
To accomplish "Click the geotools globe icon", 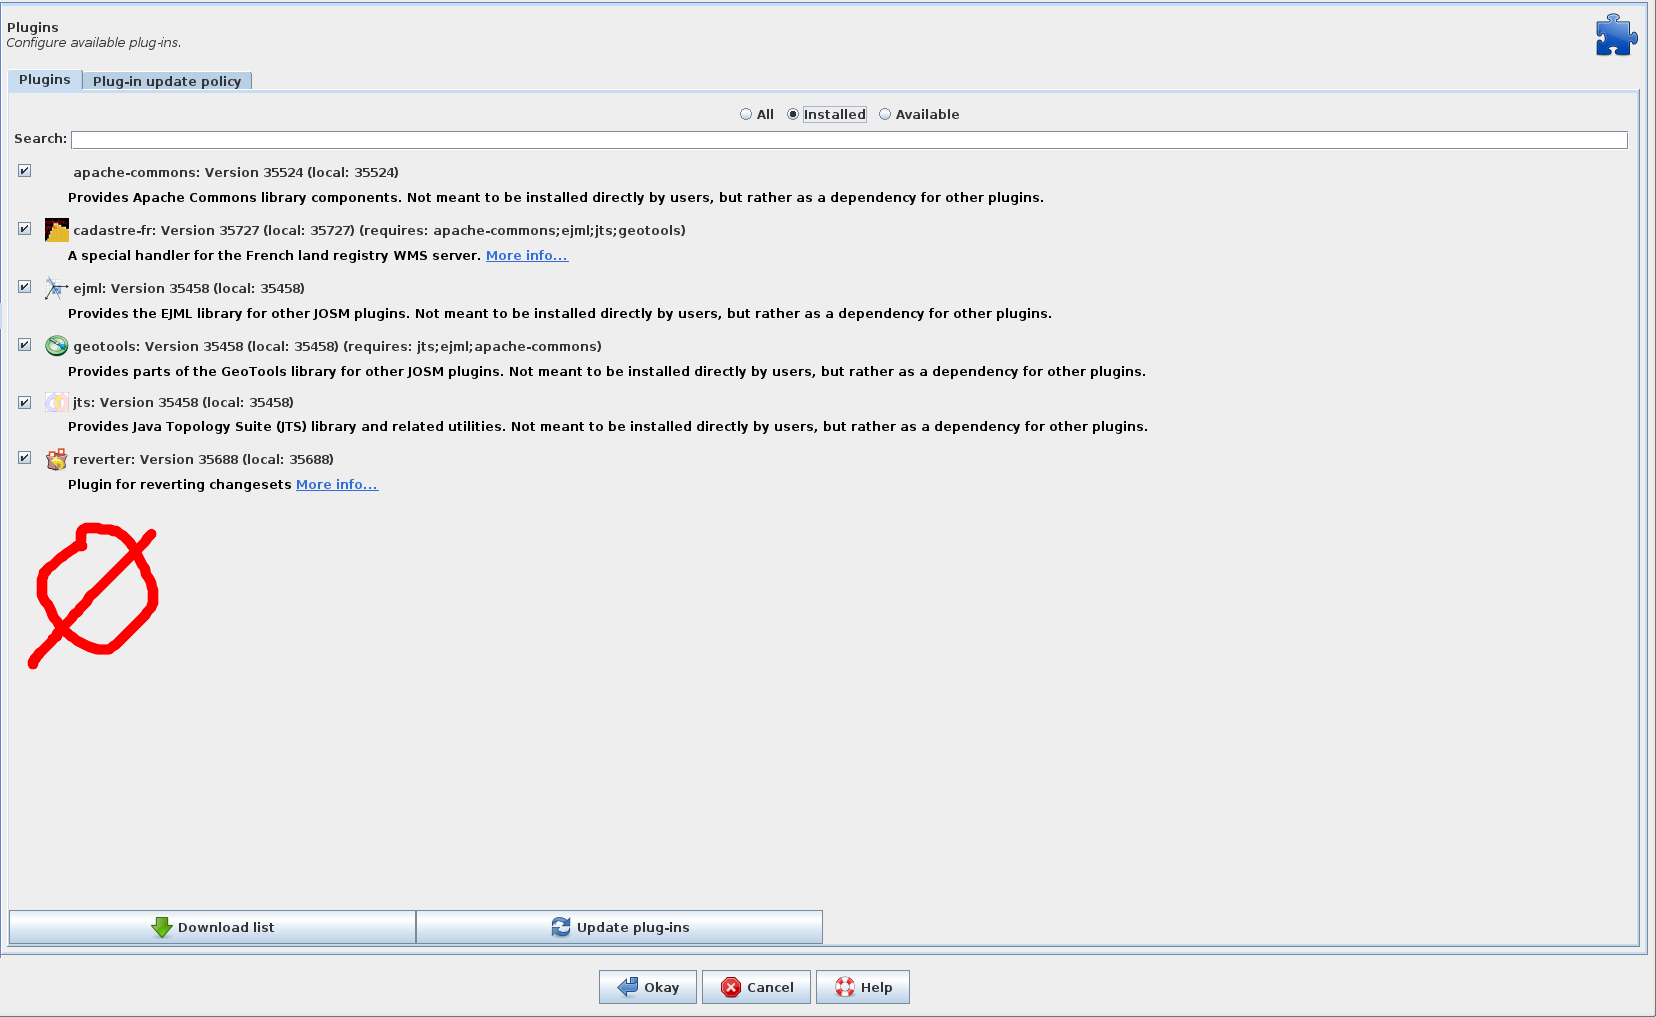I will pyautogui.click(x=57, y=346).
